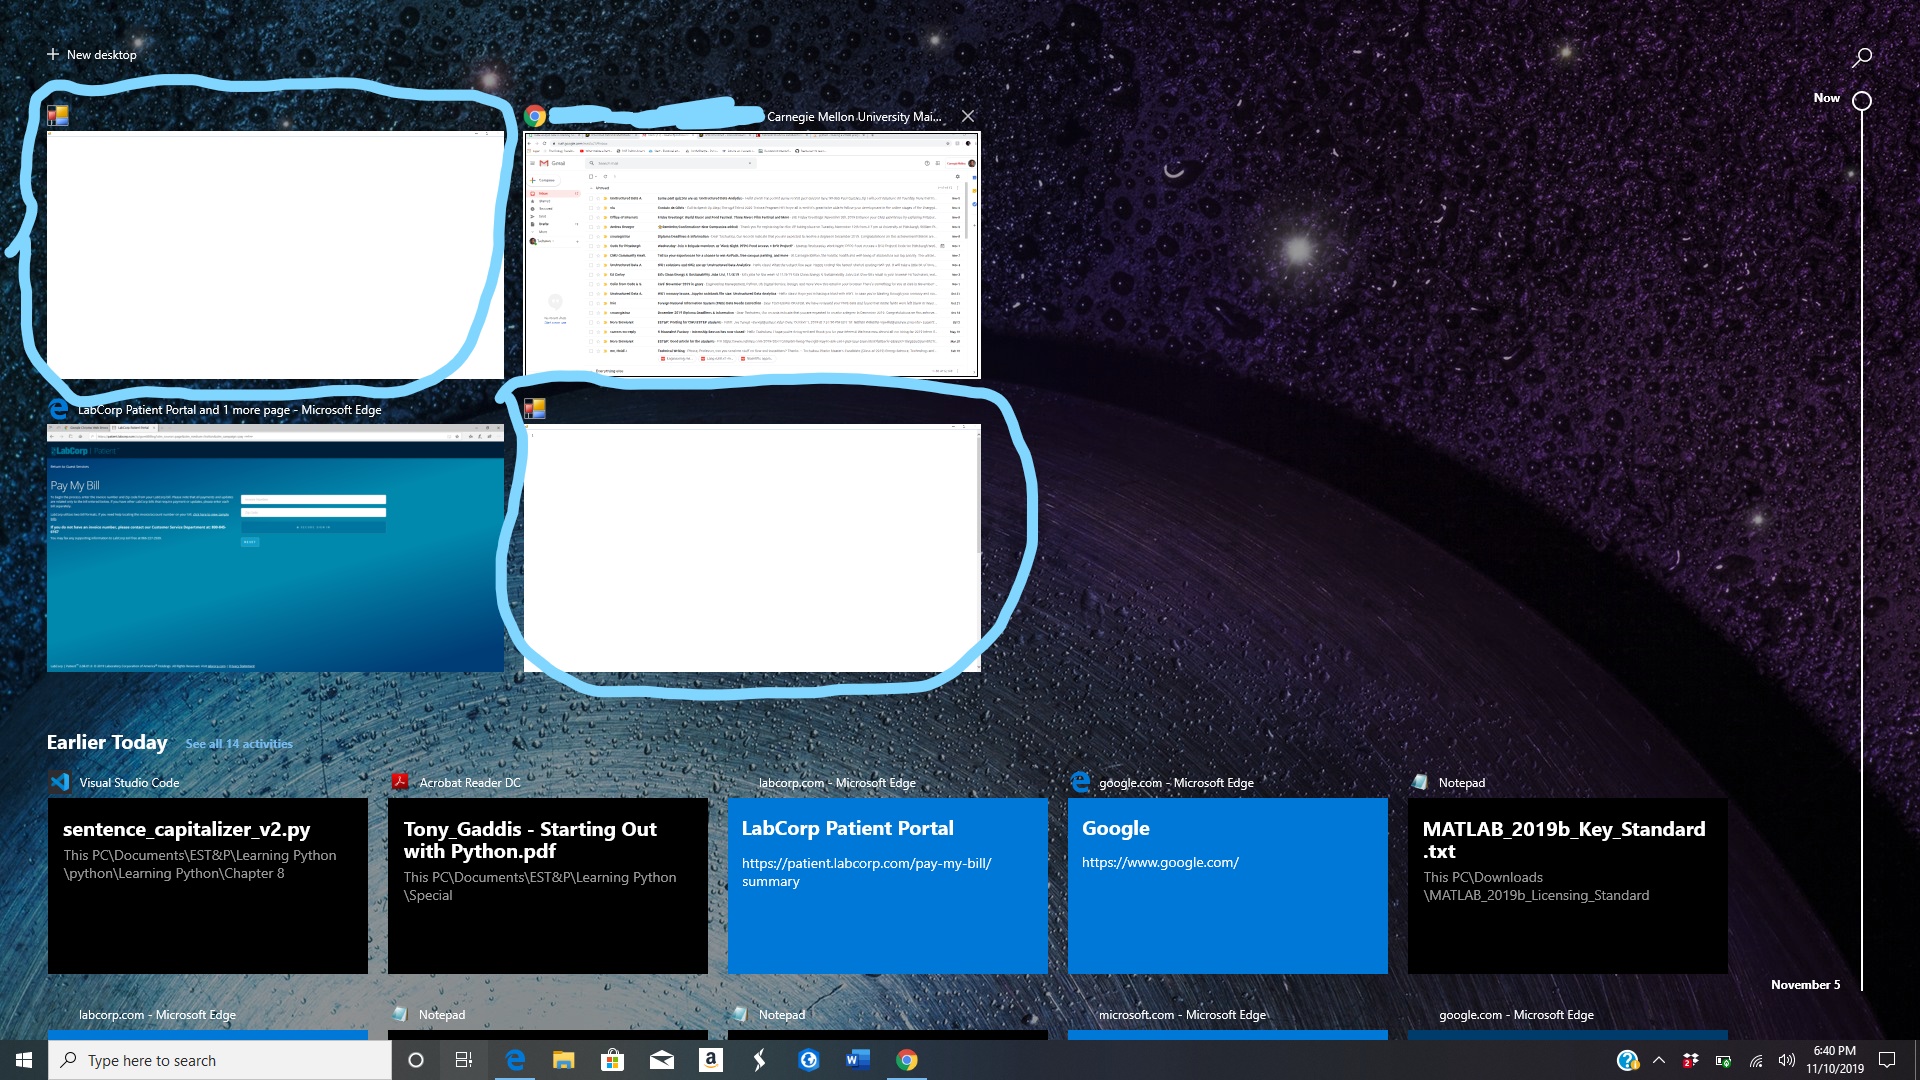
Task: Open the Google activity card
Action: pos(1228,886)
